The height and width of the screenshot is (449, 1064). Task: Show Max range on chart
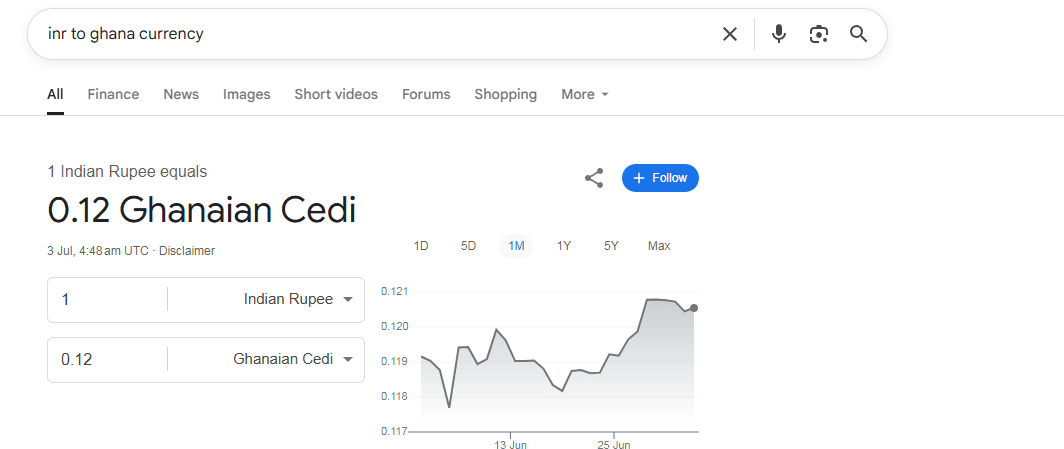659,246
